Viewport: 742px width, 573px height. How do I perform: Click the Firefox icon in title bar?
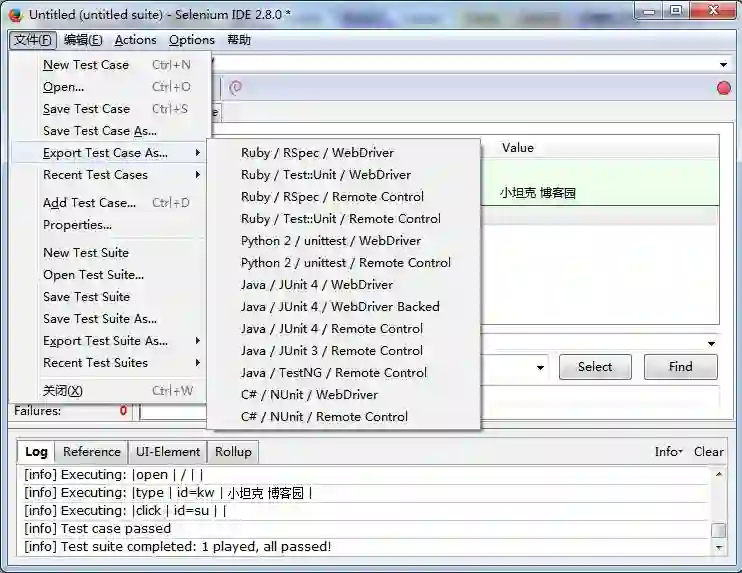click(x=15, y=15)
